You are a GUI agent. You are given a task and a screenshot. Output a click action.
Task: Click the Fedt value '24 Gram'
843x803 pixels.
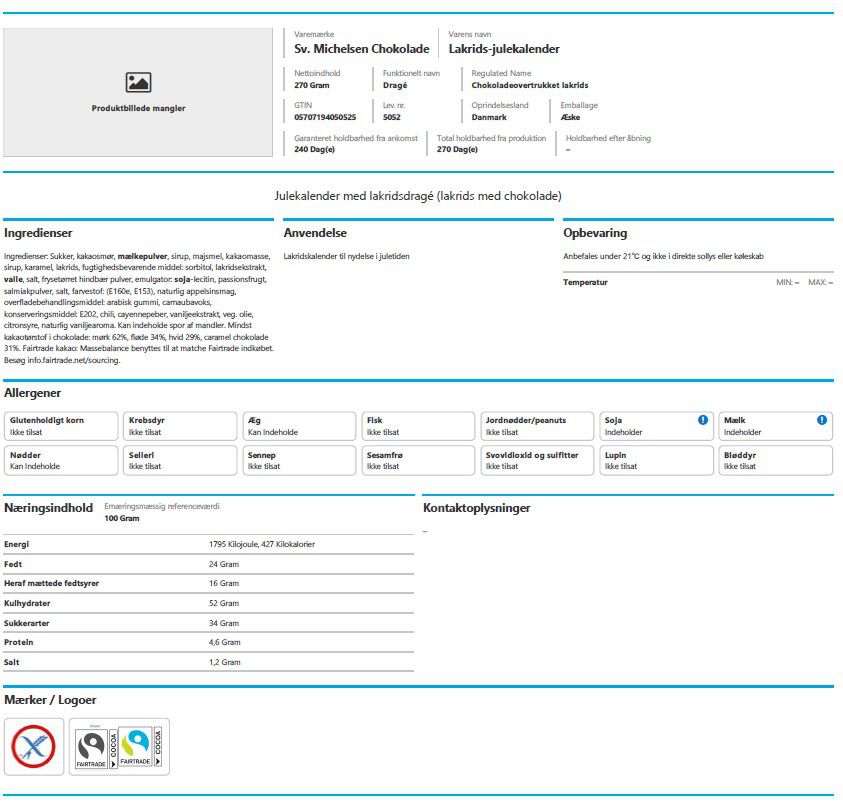tap(224, 564)
